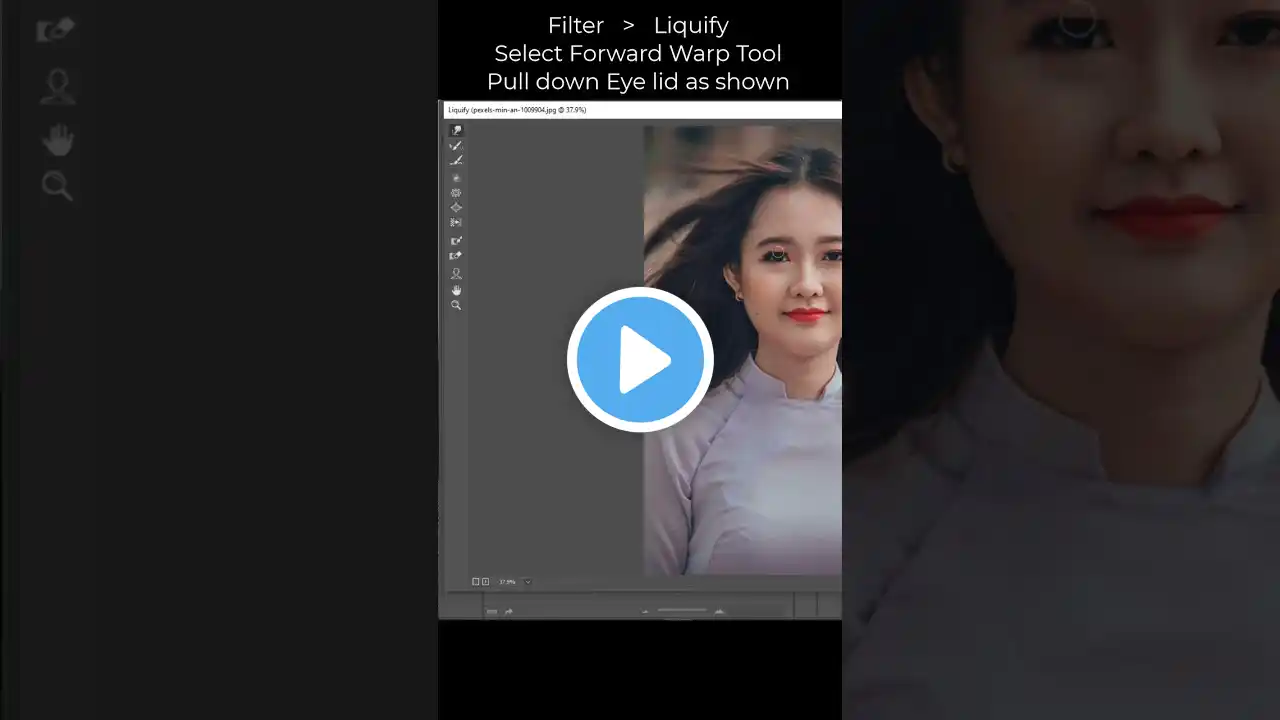Click the large mountain icon right of slider
Screen dimensions: 1280x720
719,611
